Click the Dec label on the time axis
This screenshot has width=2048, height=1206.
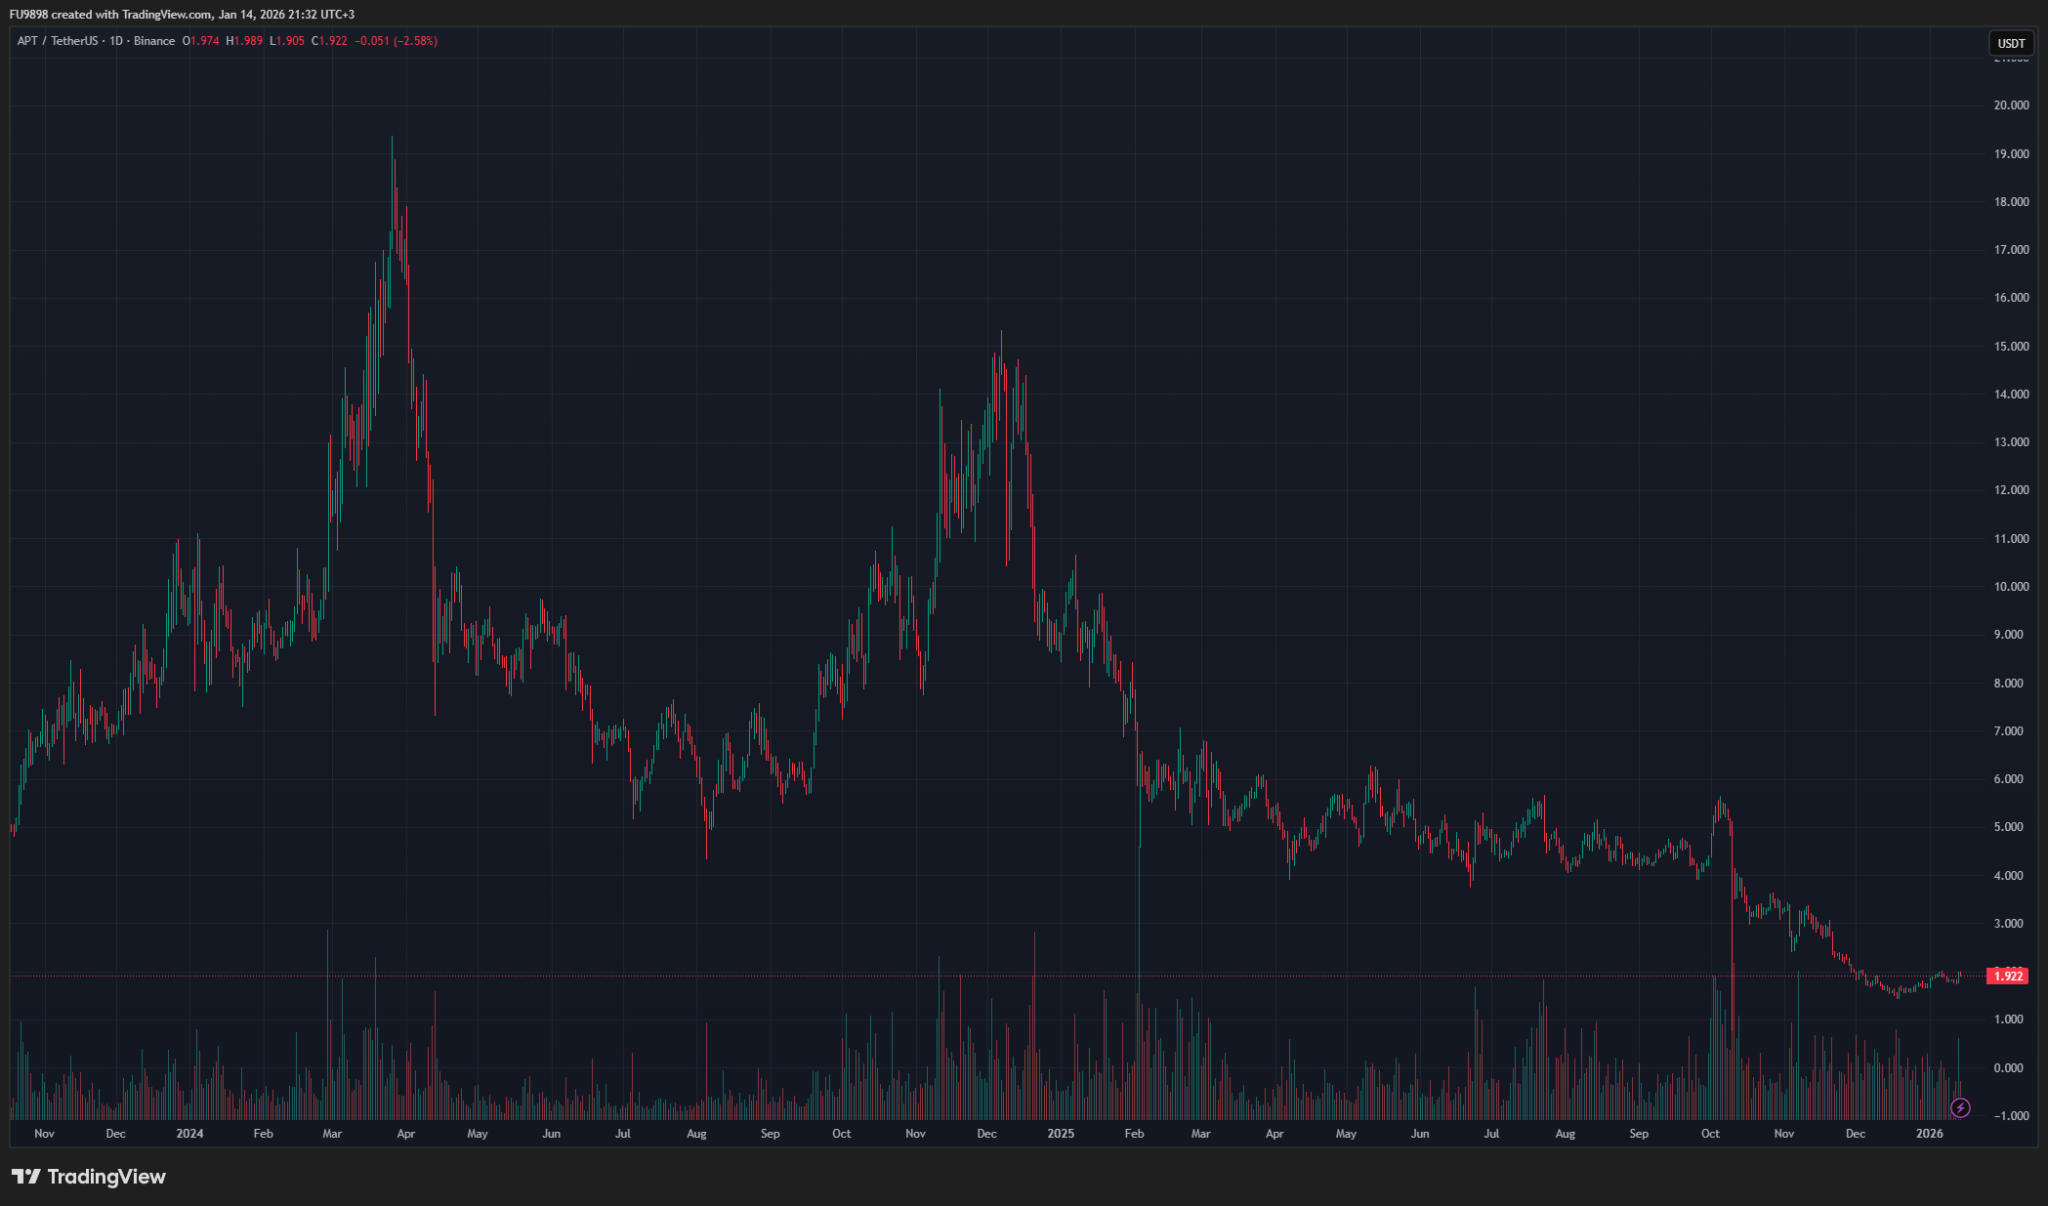pos(1855,1134)
